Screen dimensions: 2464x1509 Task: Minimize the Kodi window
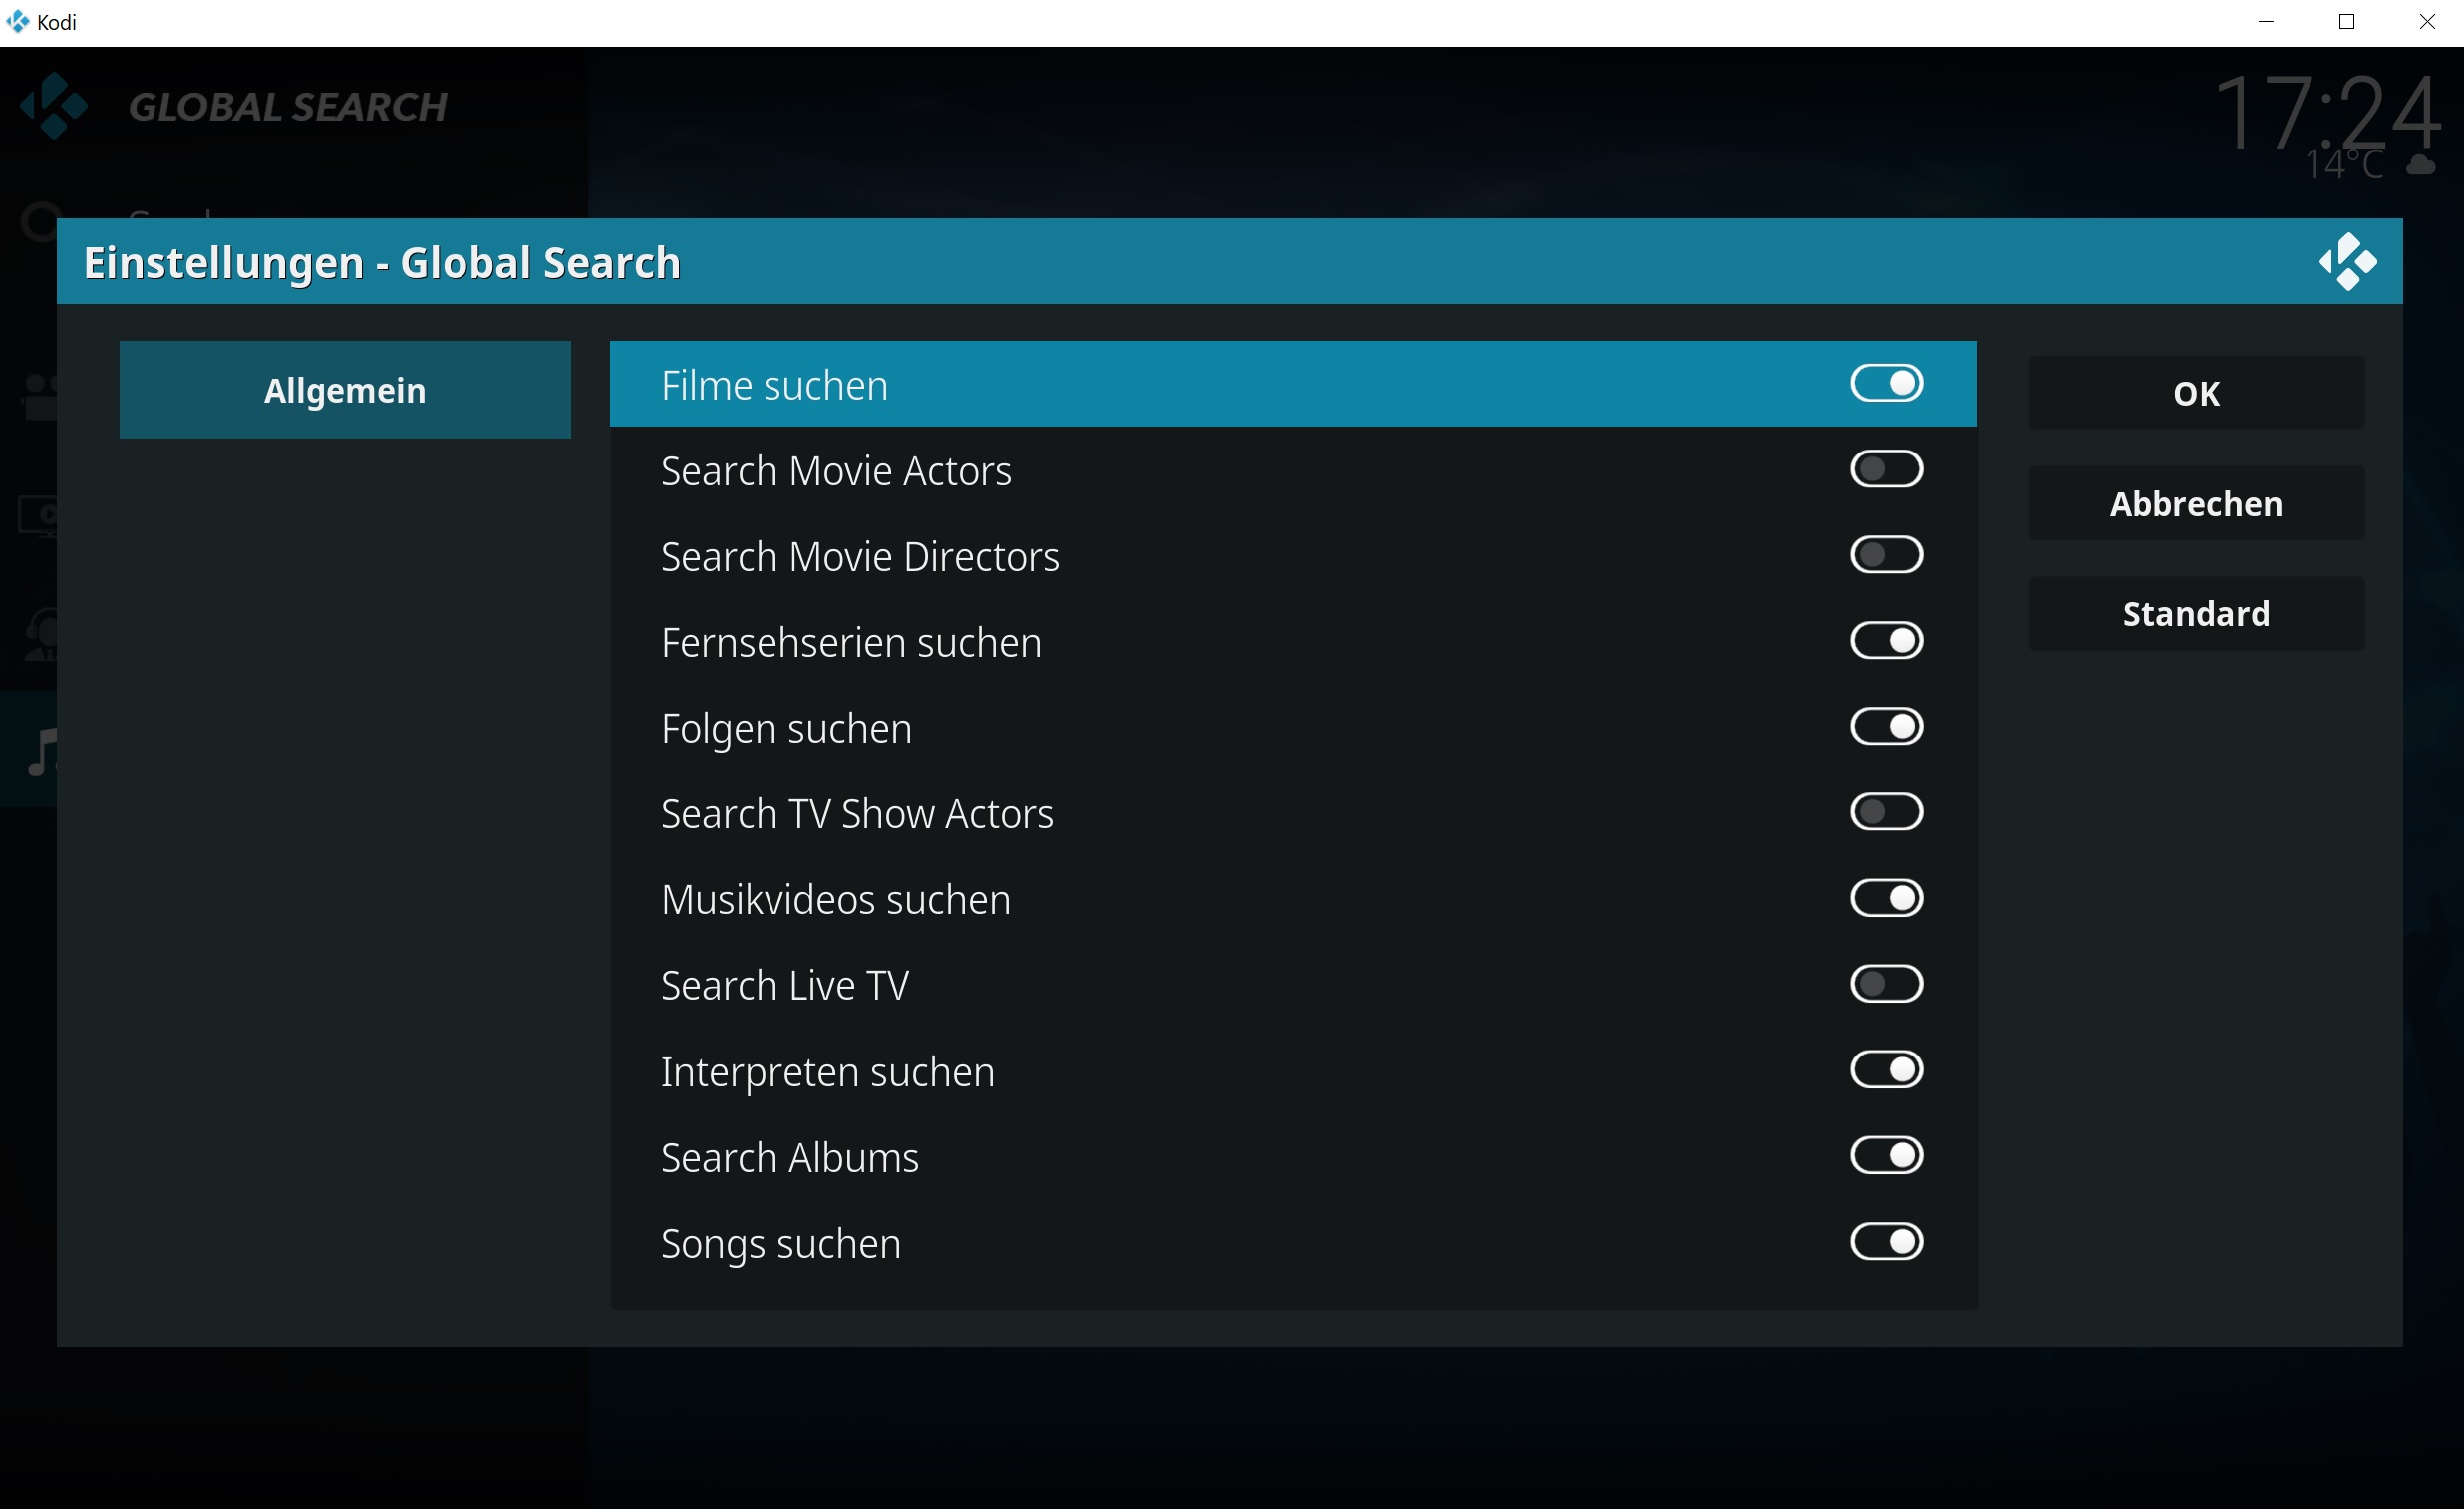tap(2266, 22)
